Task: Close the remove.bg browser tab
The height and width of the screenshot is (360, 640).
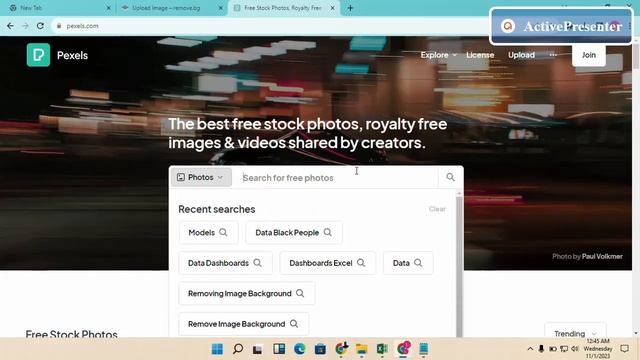Action: coord(220,8)
